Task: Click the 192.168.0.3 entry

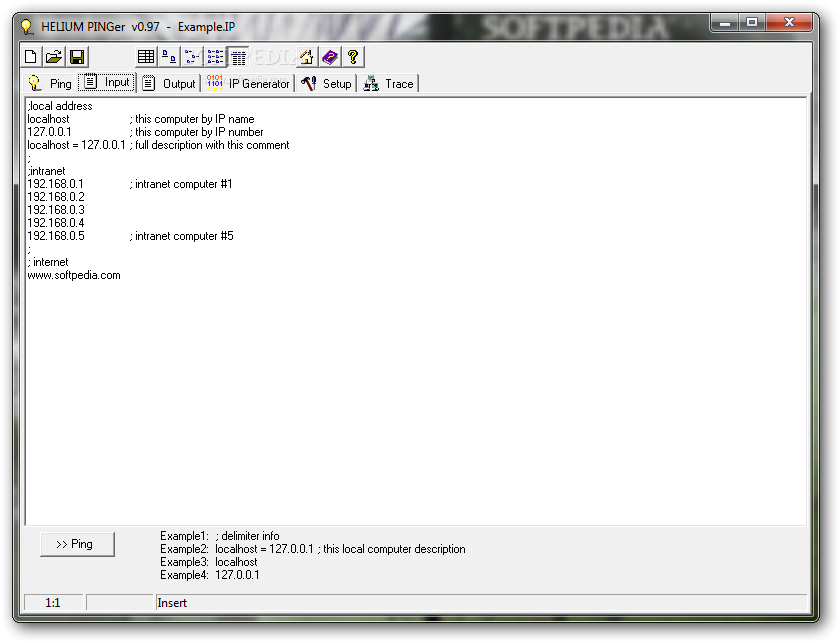Action: coord(56,210)
